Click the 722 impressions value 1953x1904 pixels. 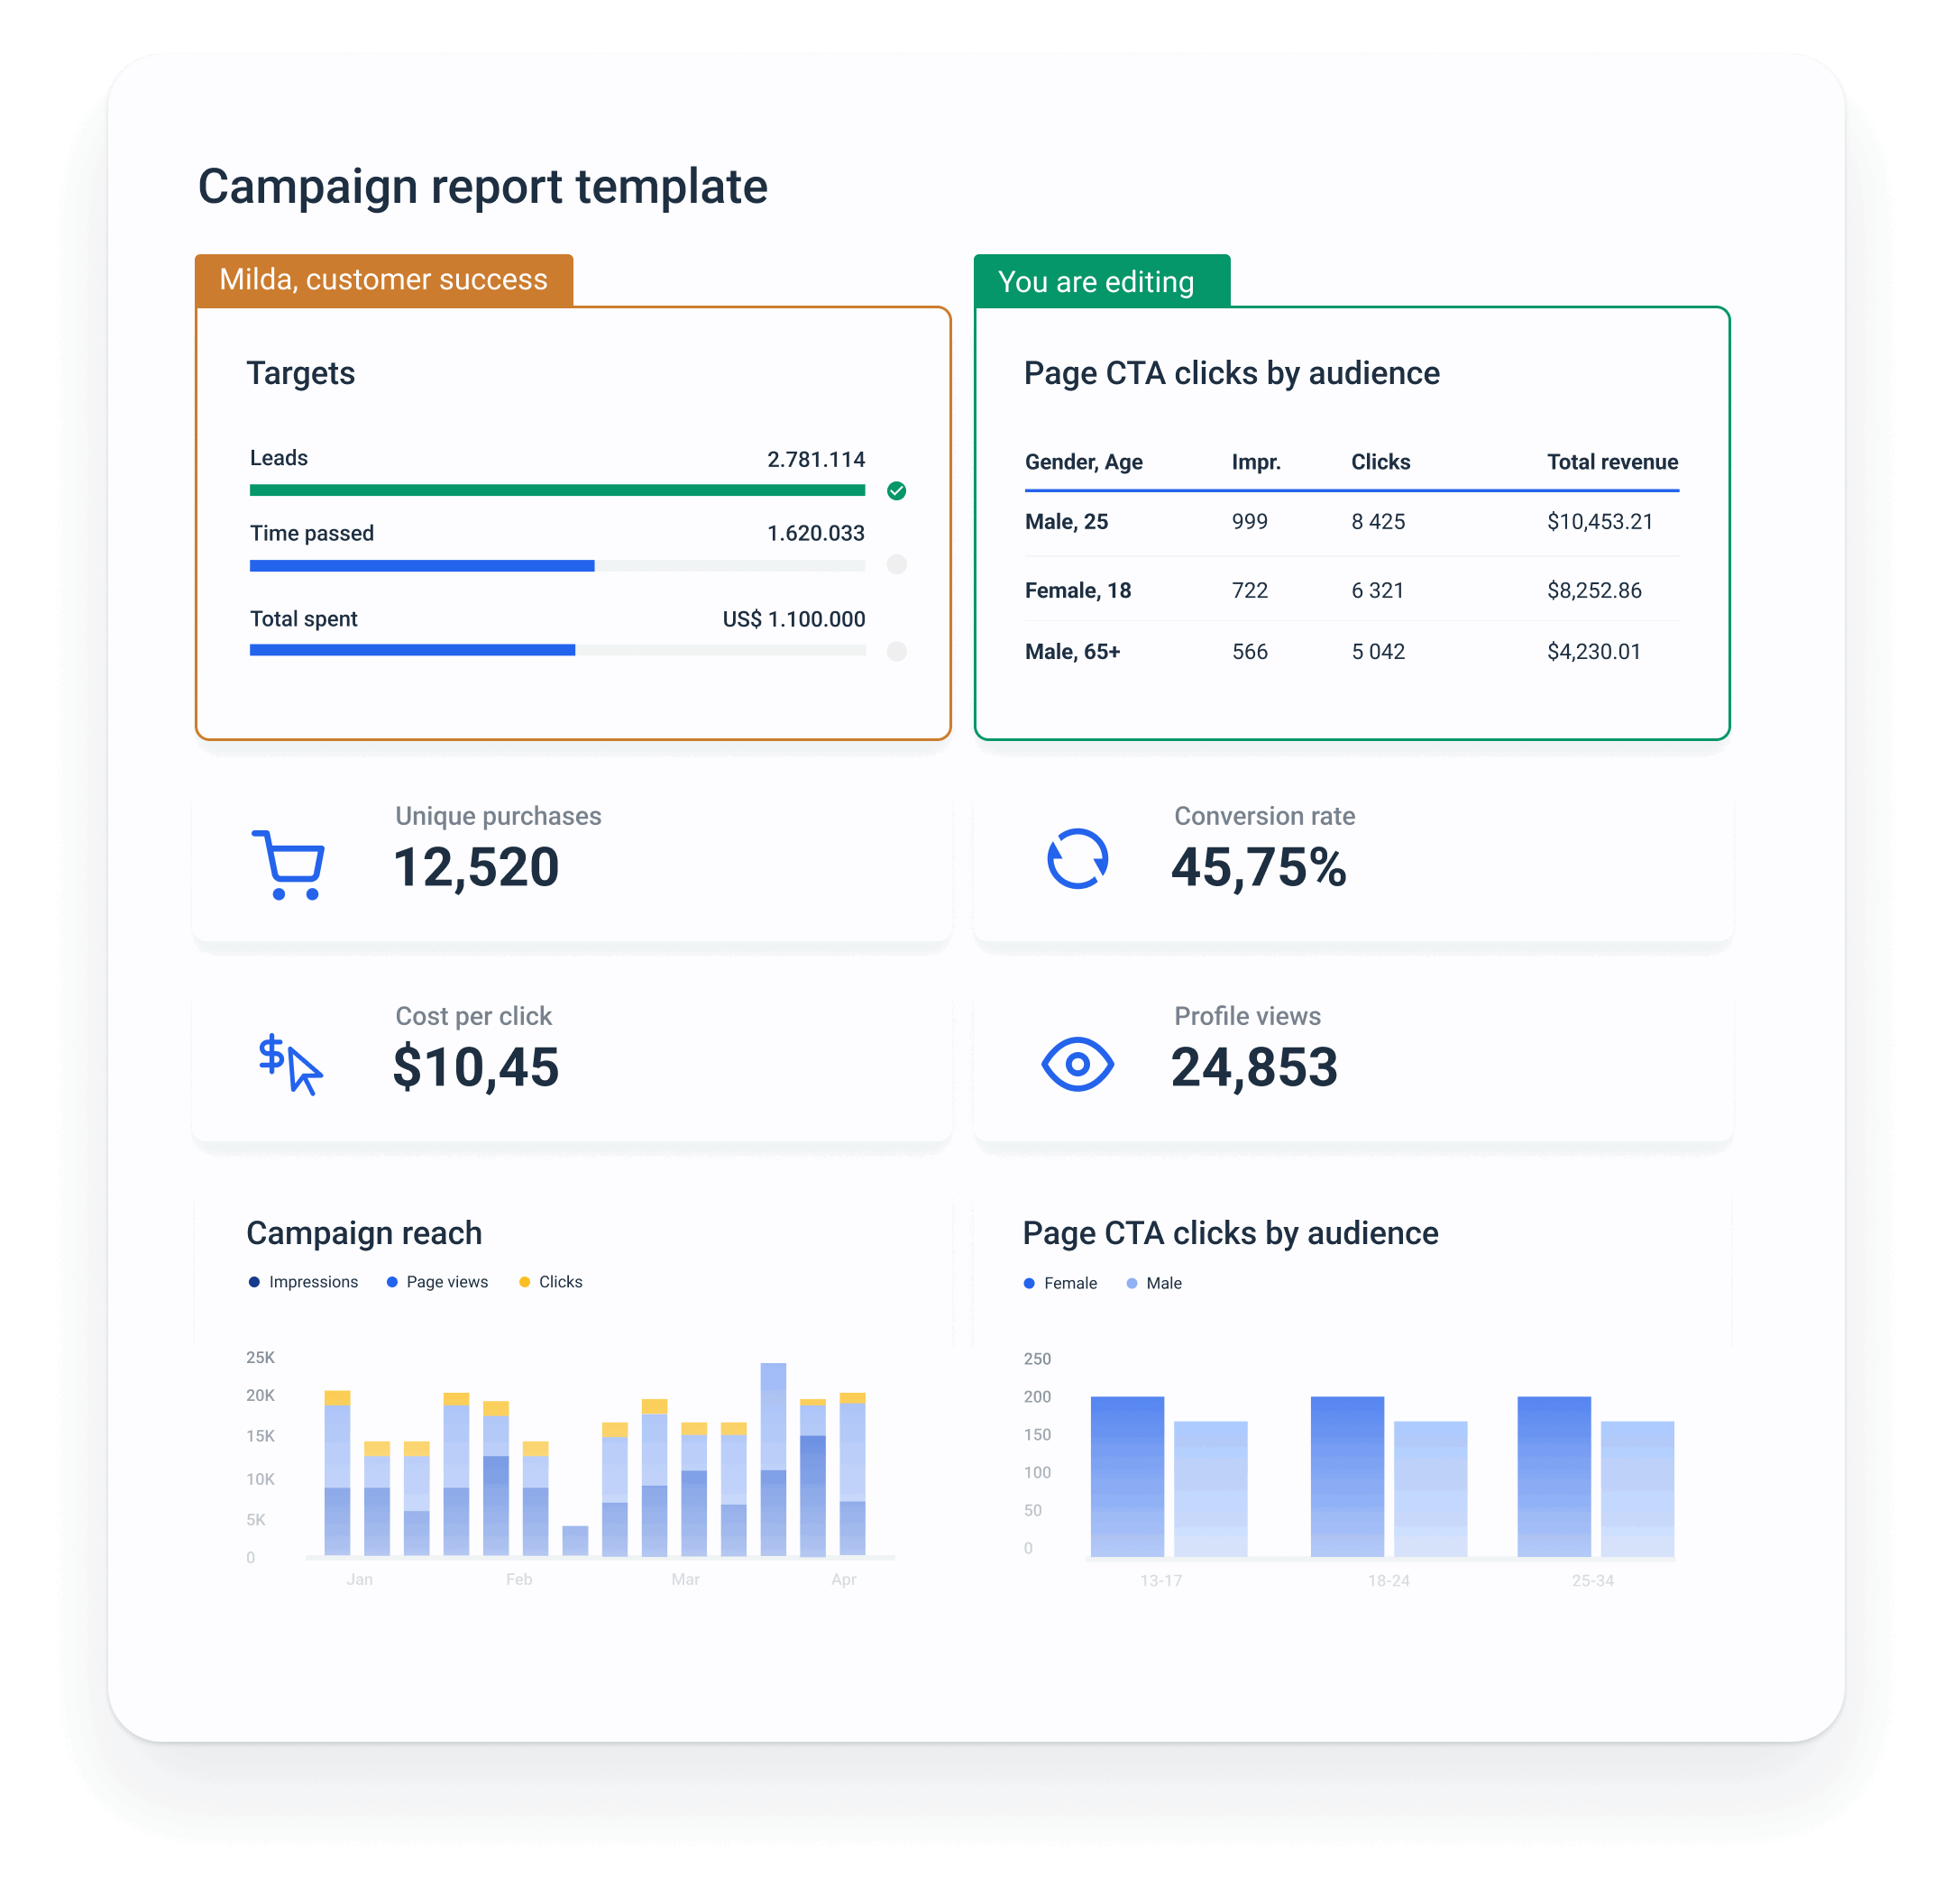(1250, 590)
